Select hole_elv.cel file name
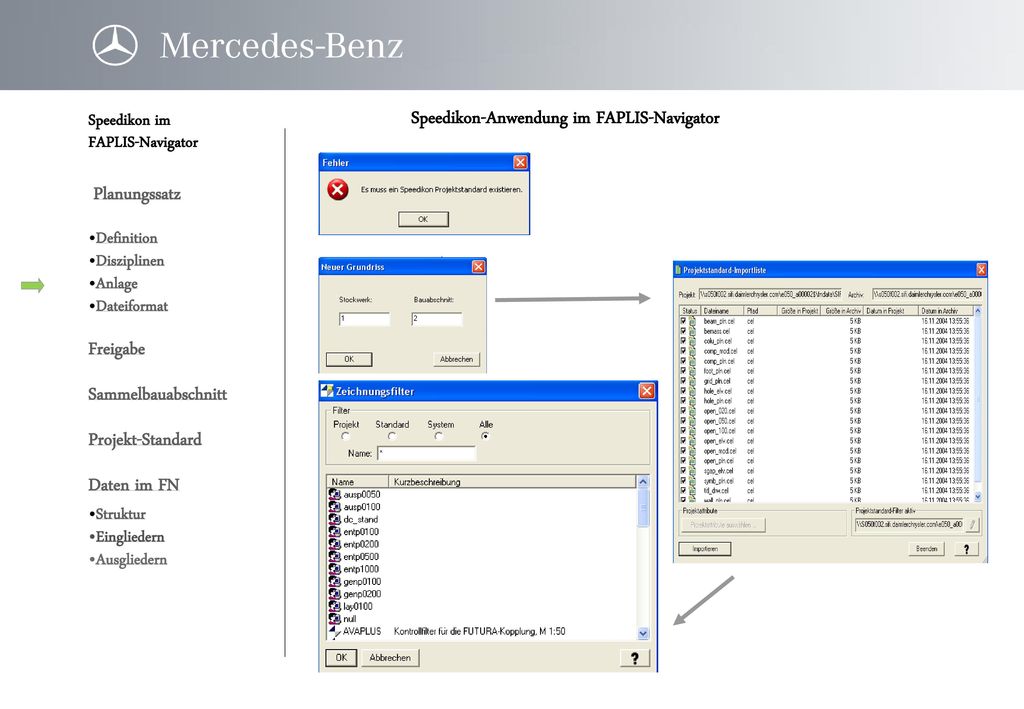1024x709 pixels. [x=717, y=390]
